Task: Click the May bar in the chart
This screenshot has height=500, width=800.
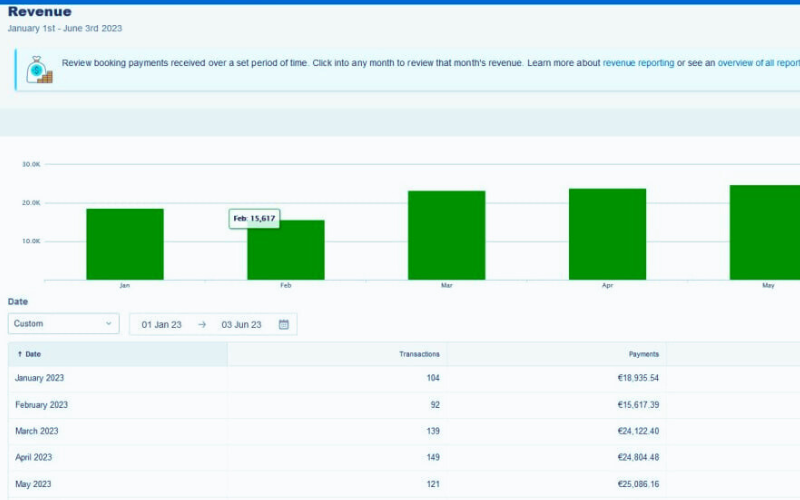Action: [765, 232]
